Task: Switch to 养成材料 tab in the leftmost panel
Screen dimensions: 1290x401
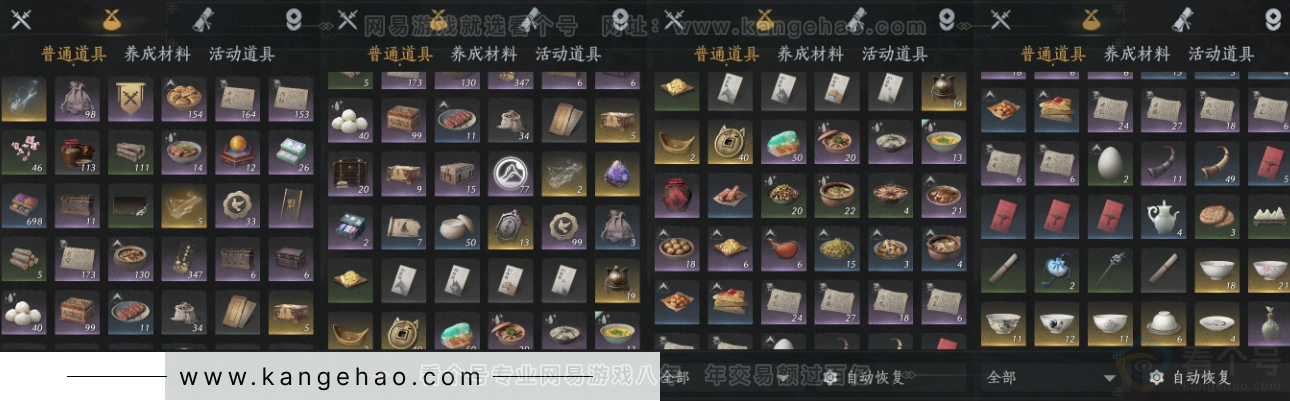Action: point(158,54)
